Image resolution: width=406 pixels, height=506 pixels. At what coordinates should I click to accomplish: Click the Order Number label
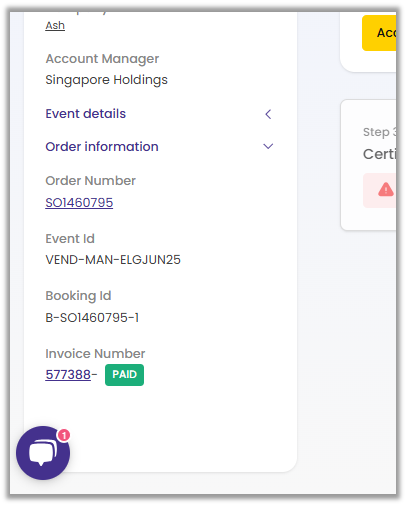coord(91,181)
